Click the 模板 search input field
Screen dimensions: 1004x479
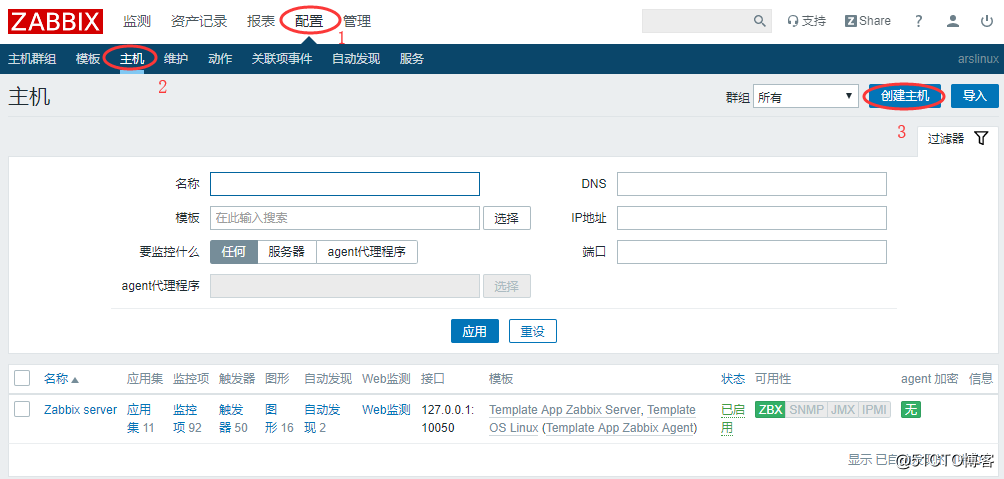click(344, 218)
